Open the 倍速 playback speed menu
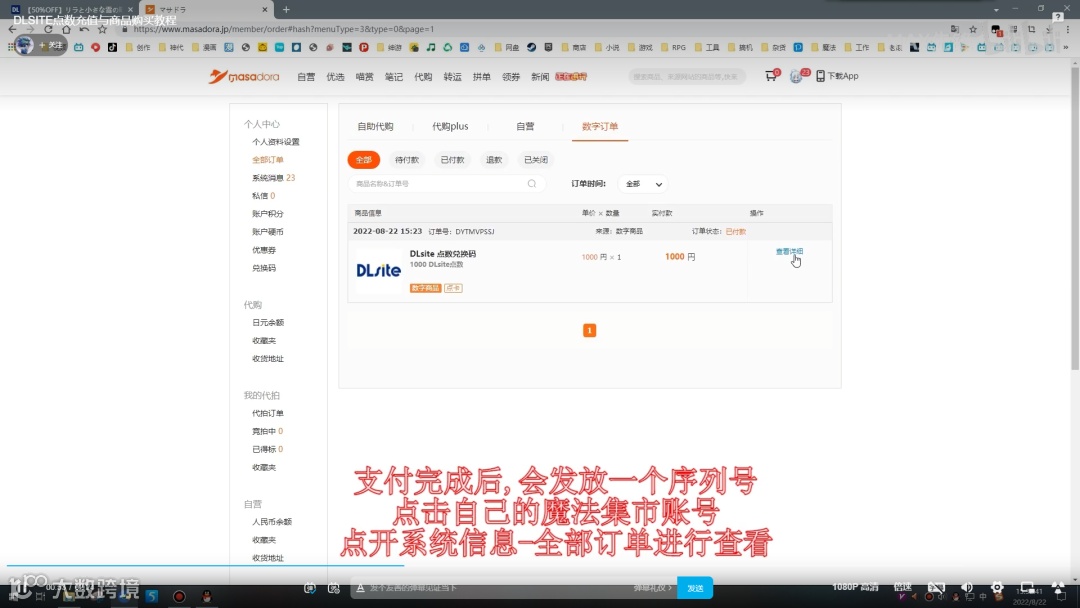The height and width of the screenshot is (608, 1080). [x=902, y=587]
